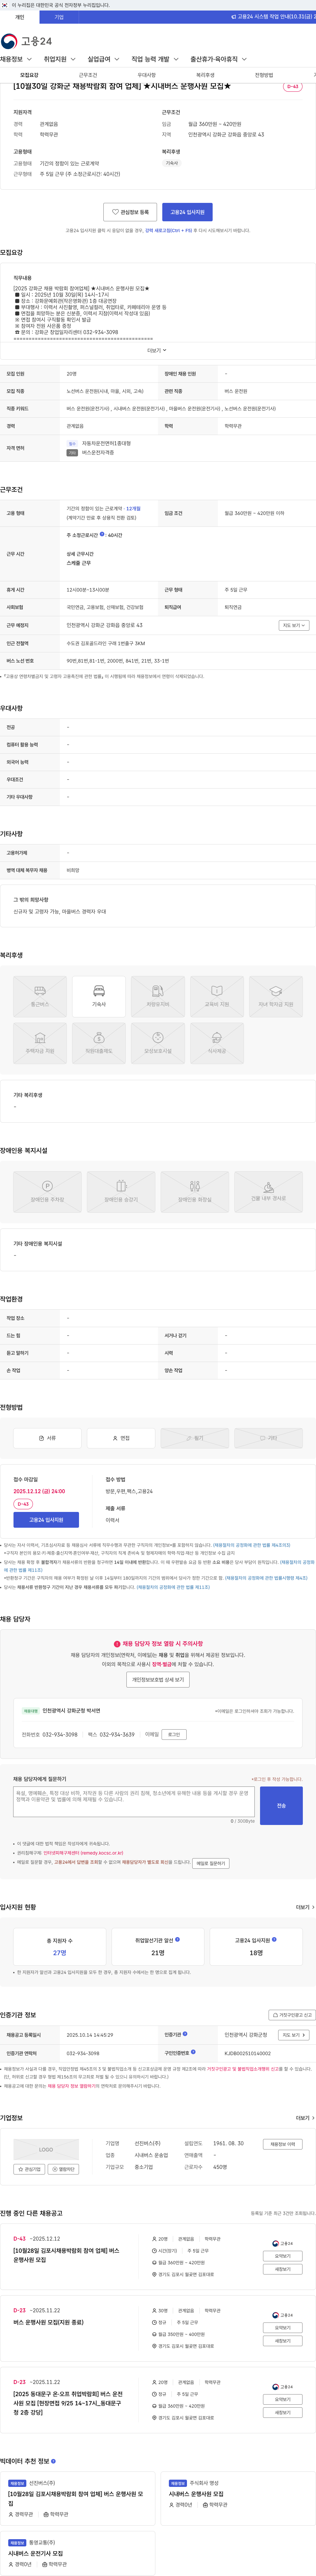Viewport: 316px width, 2576px height.
Task: Click the blue 전송 send button
Action: click(x=281, y=1806)
